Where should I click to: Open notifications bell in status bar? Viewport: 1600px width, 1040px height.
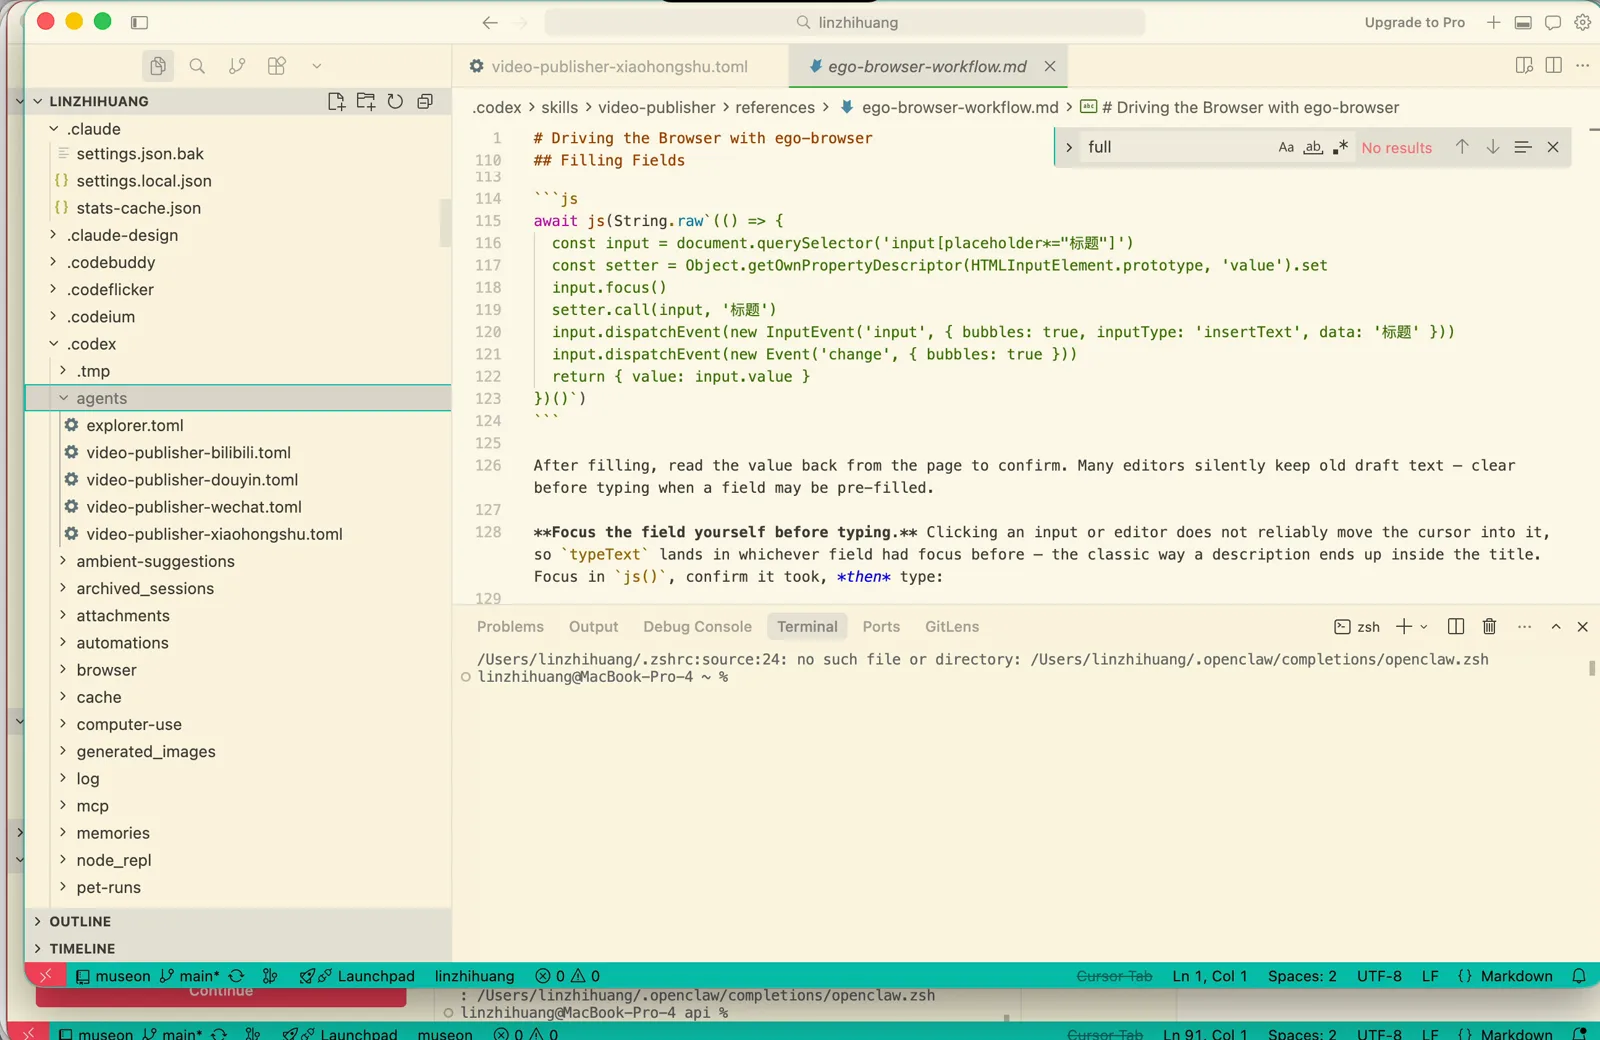(x=1579, y=976)
